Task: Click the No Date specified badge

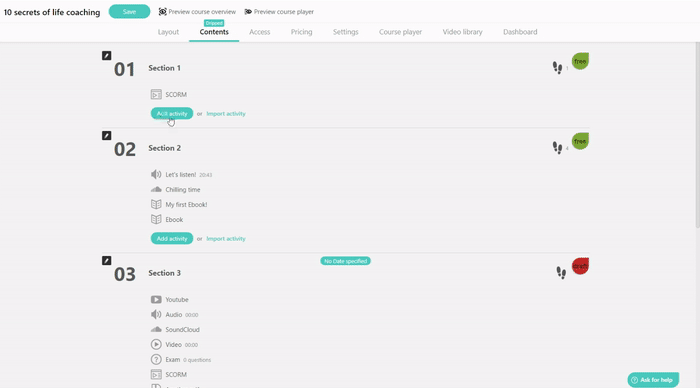Action: coord(346,261)
